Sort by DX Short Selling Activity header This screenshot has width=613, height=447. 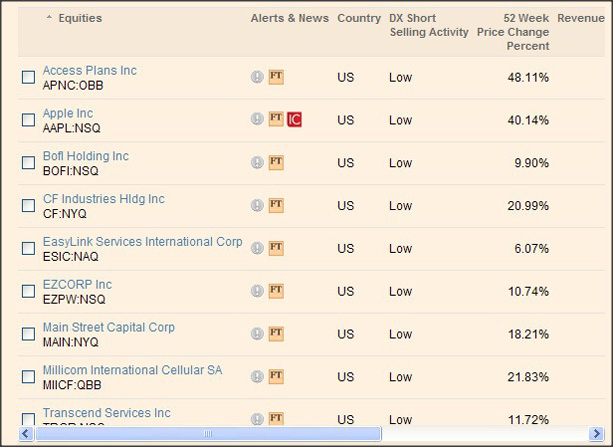[429, 25]
